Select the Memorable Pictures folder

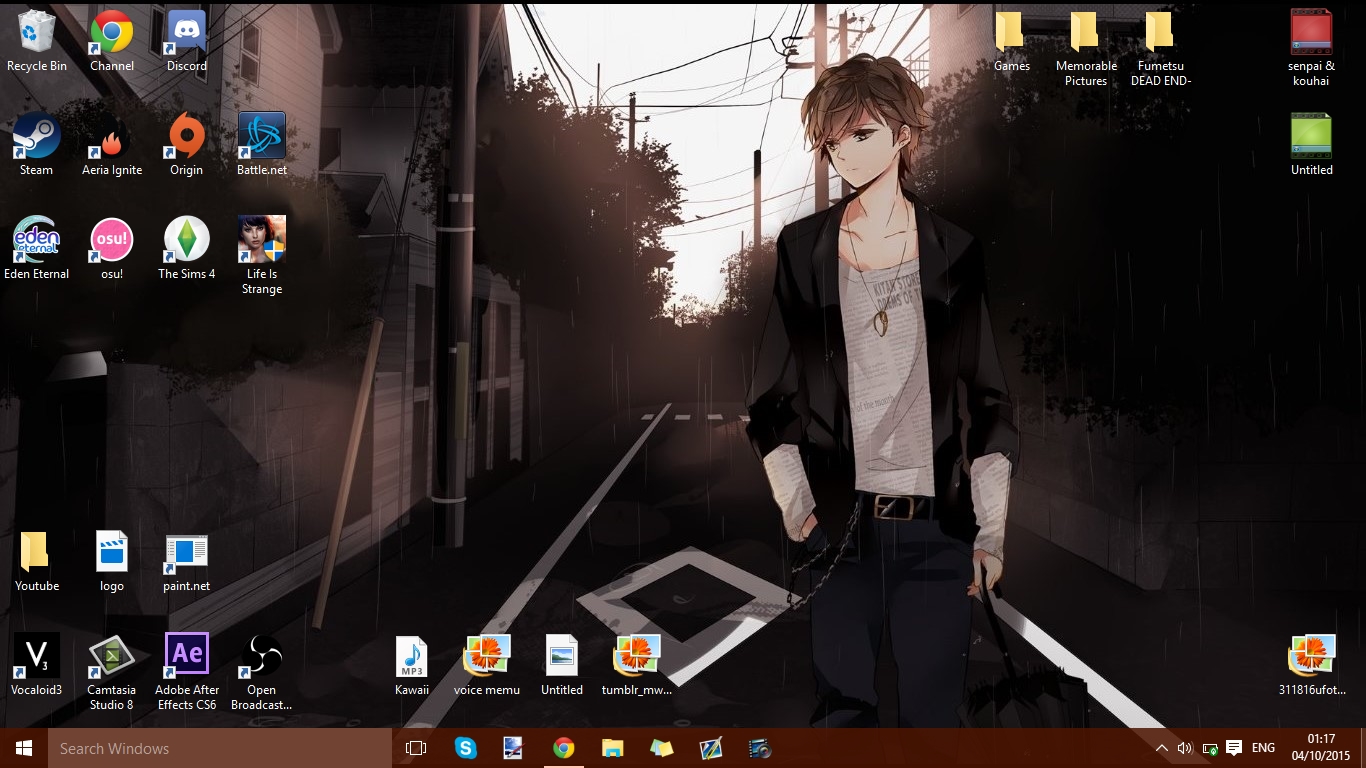point(1086,48)
